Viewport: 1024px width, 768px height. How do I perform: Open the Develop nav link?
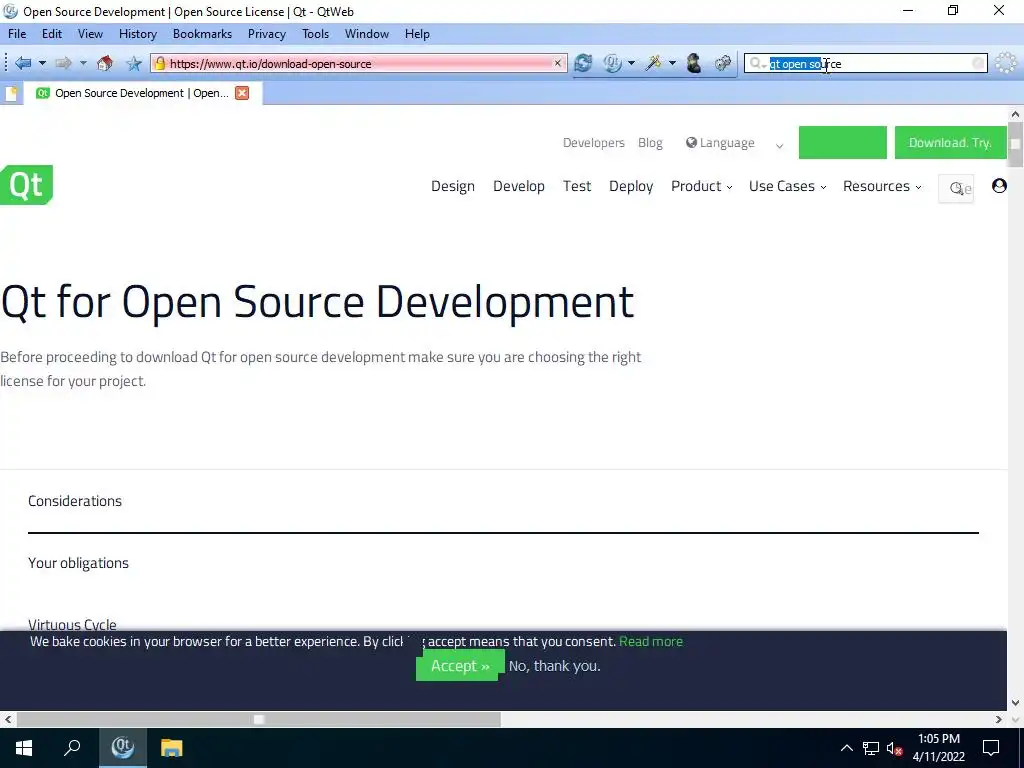[x=519, y=186]
